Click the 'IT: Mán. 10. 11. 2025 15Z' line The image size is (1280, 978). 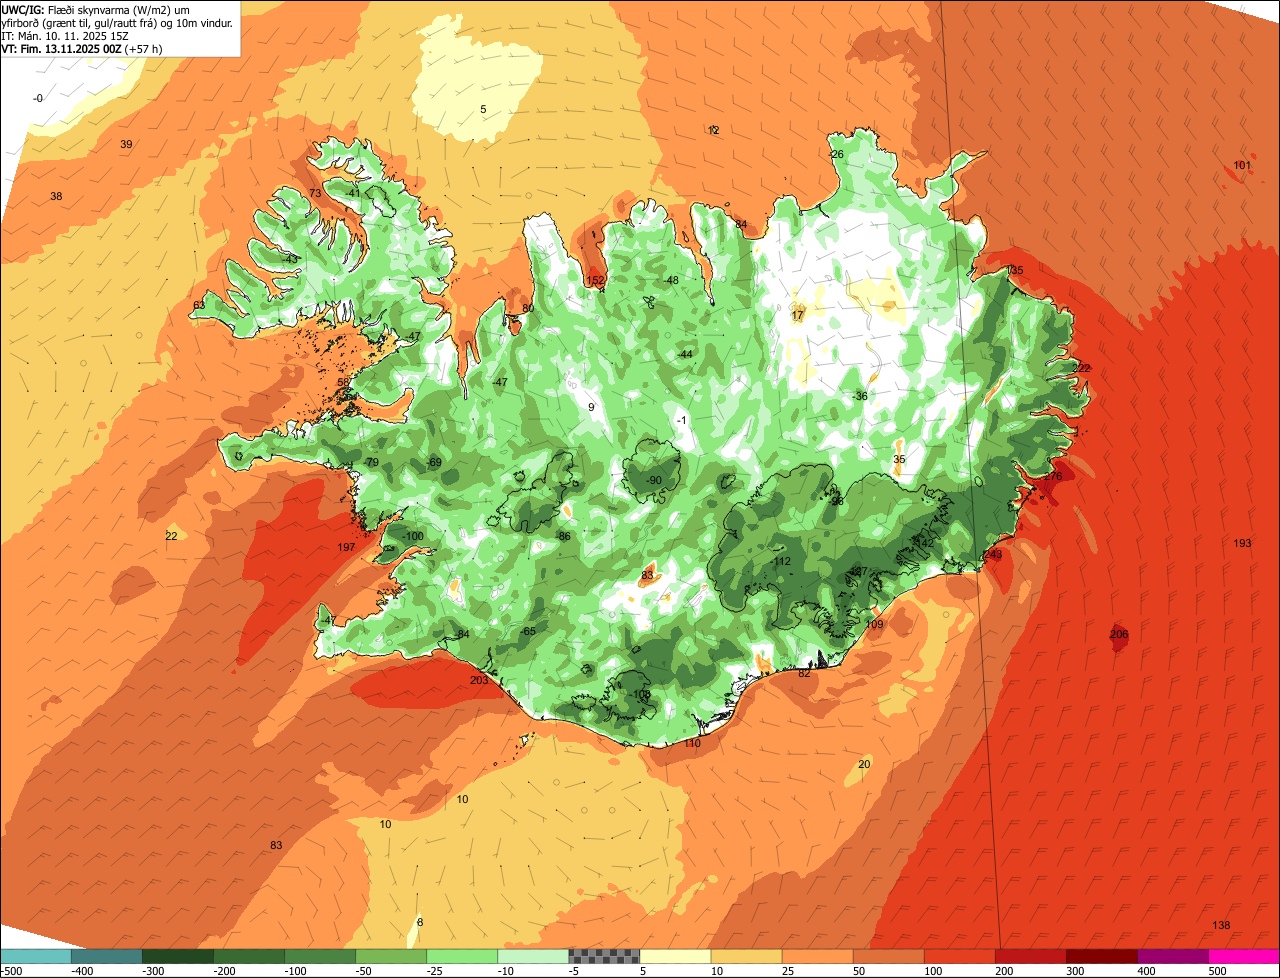click(x=65, y=35)
